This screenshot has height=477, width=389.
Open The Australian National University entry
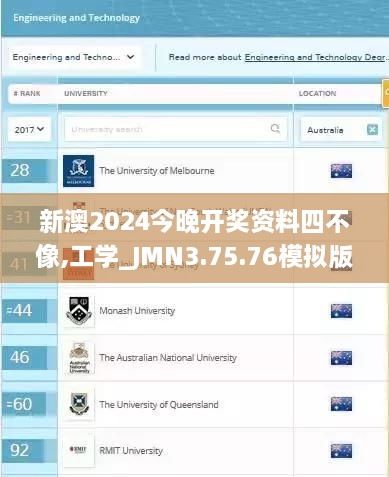point(168,358)
